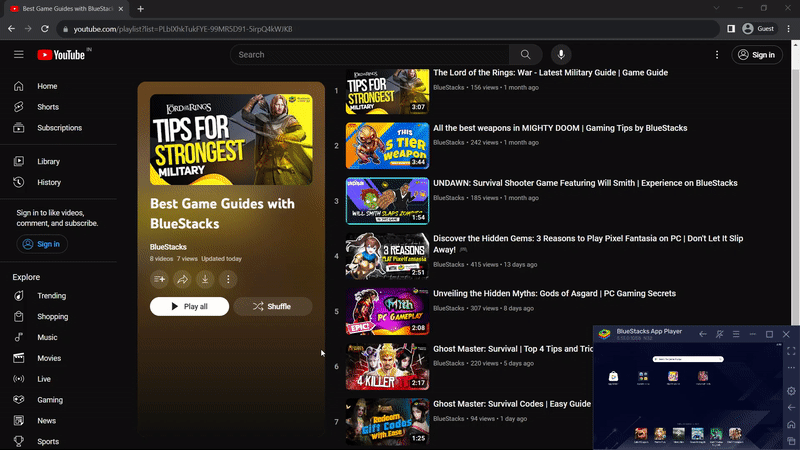The width and height of the screenshot is (800, 450).
Task: Click the BlueStacks home icon in side toolbar
Action: pyautogui.click(x=791, y=425)
